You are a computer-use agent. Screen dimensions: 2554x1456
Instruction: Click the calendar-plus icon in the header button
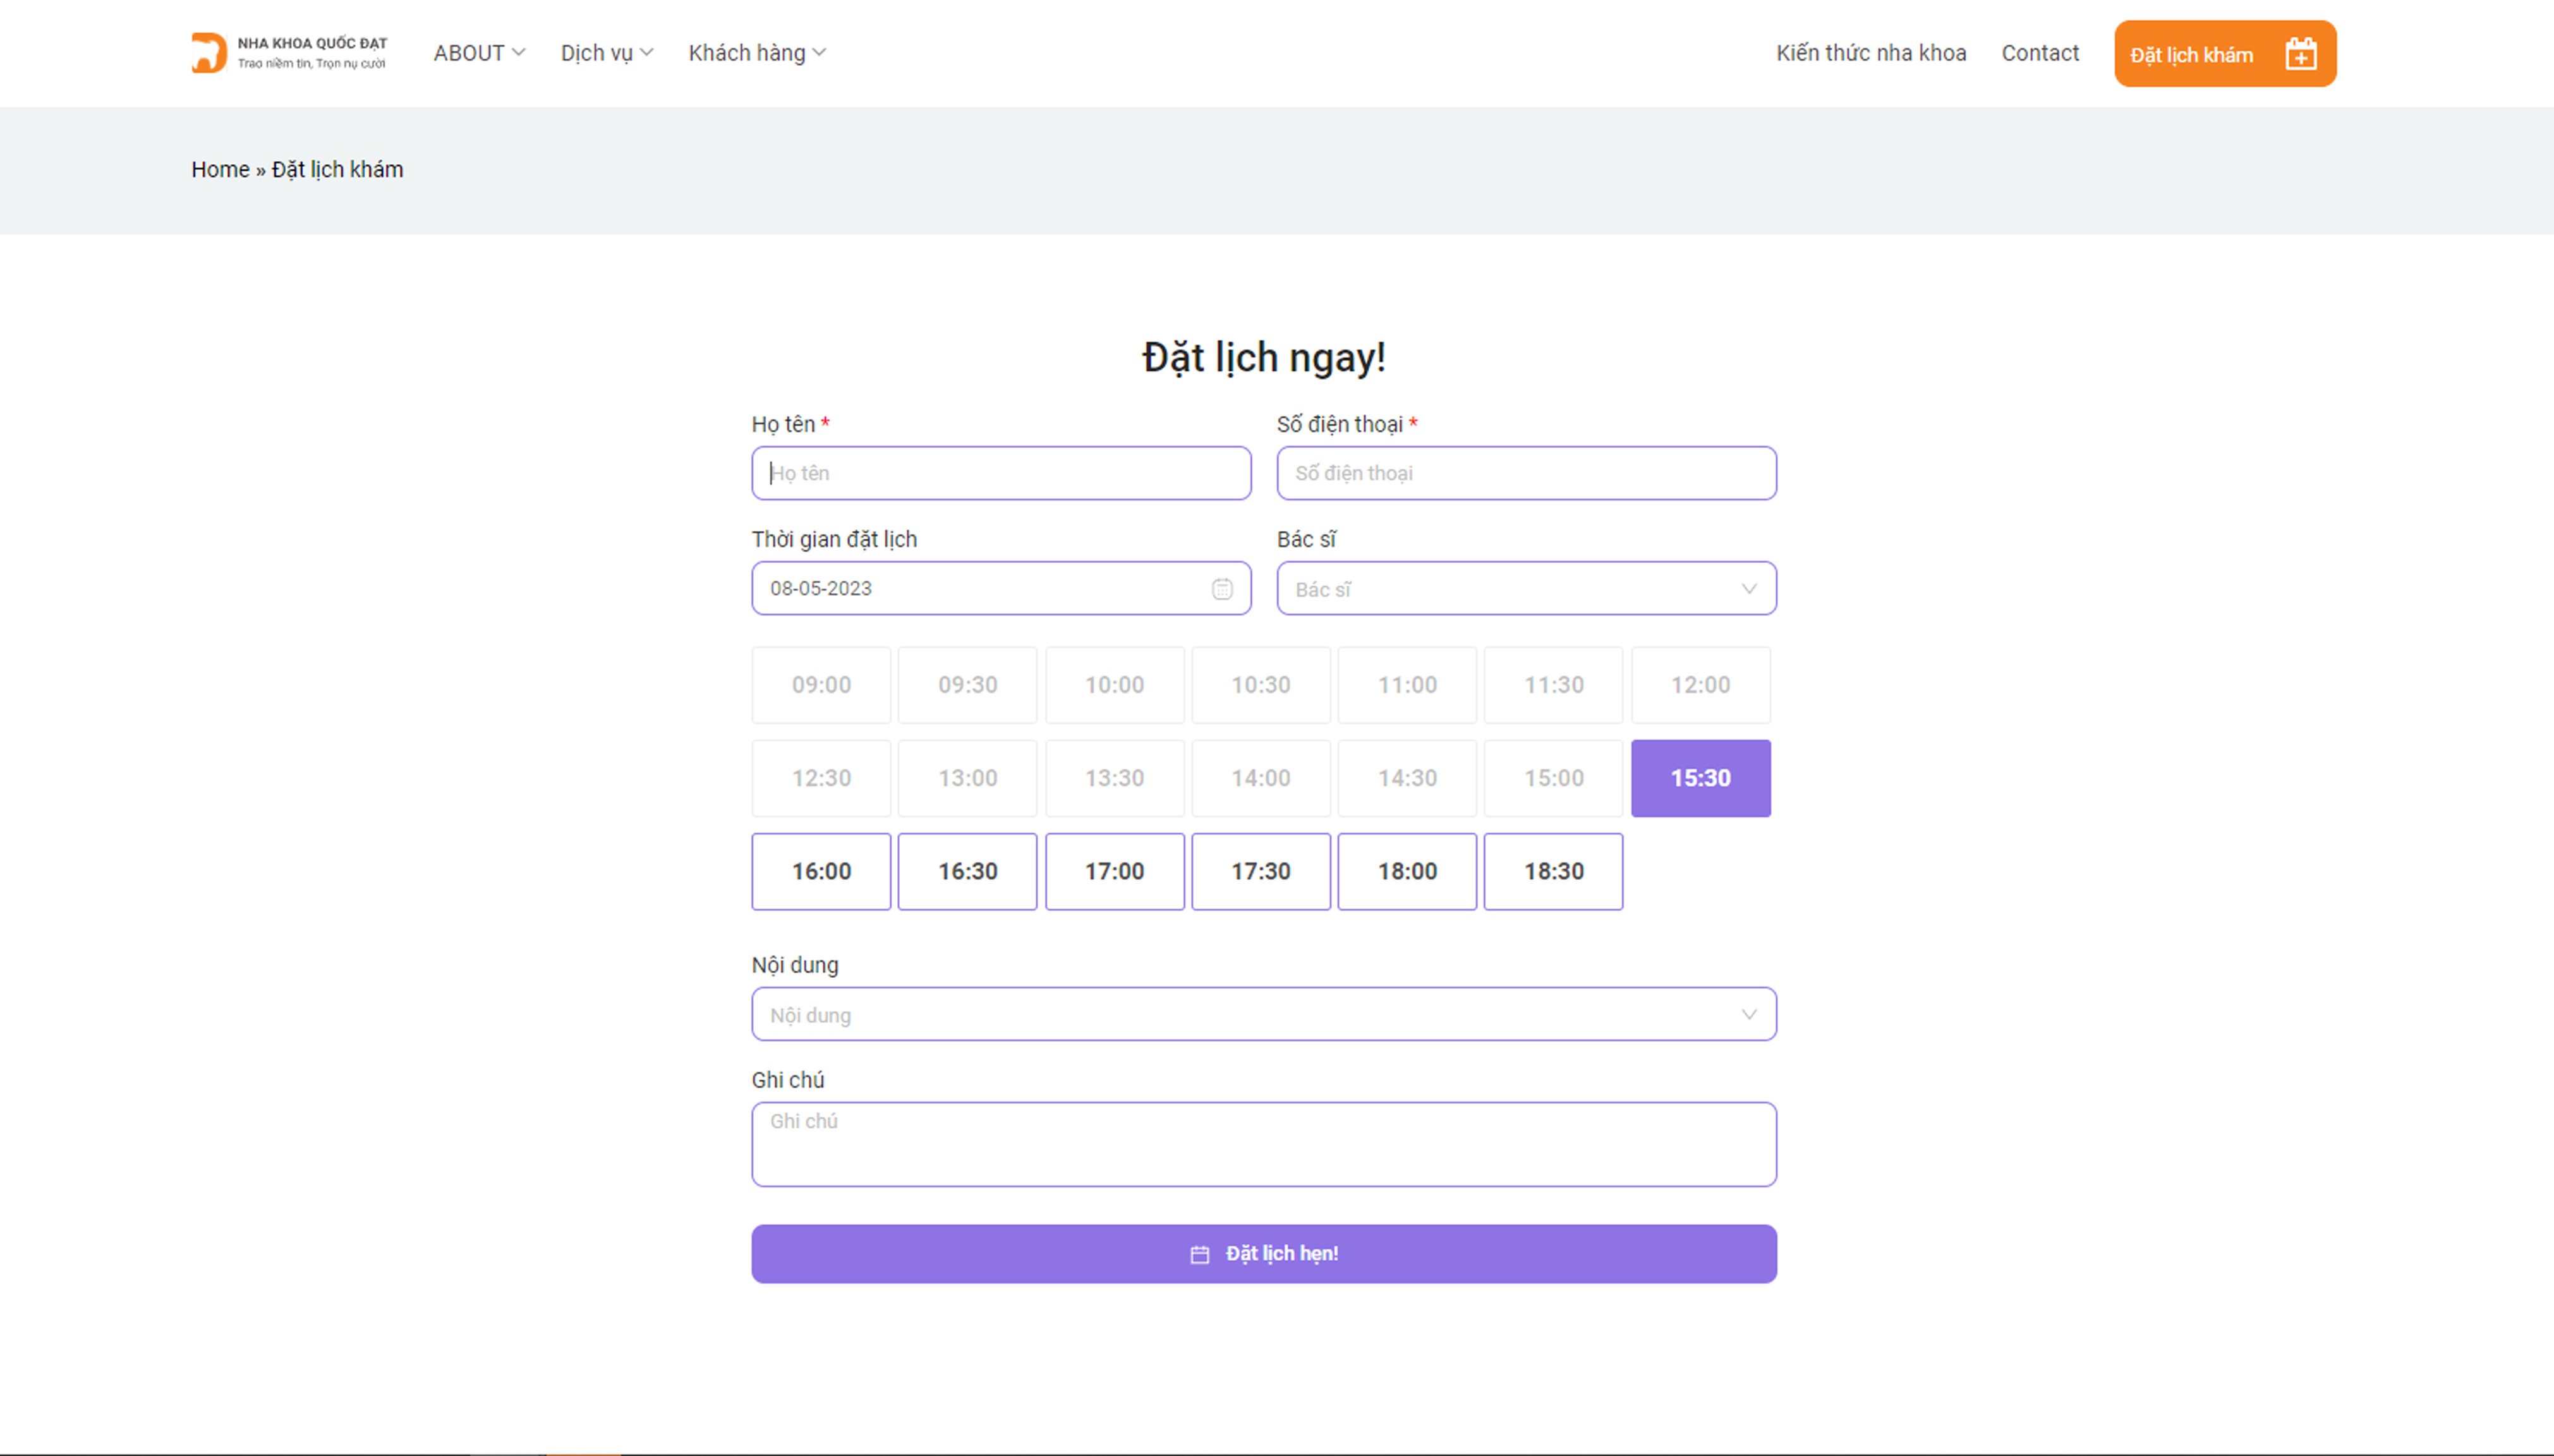coord(2300,54)
